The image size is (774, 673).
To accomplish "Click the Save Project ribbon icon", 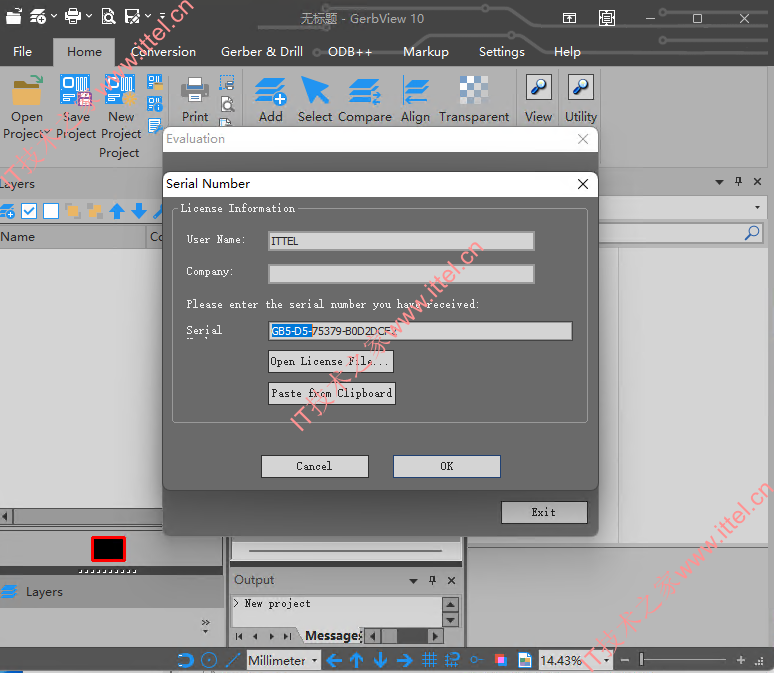I will click(76, 90).
